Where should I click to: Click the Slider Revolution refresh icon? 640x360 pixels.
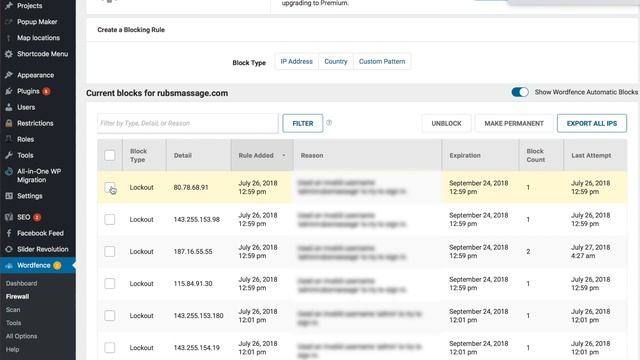point(9,249)
